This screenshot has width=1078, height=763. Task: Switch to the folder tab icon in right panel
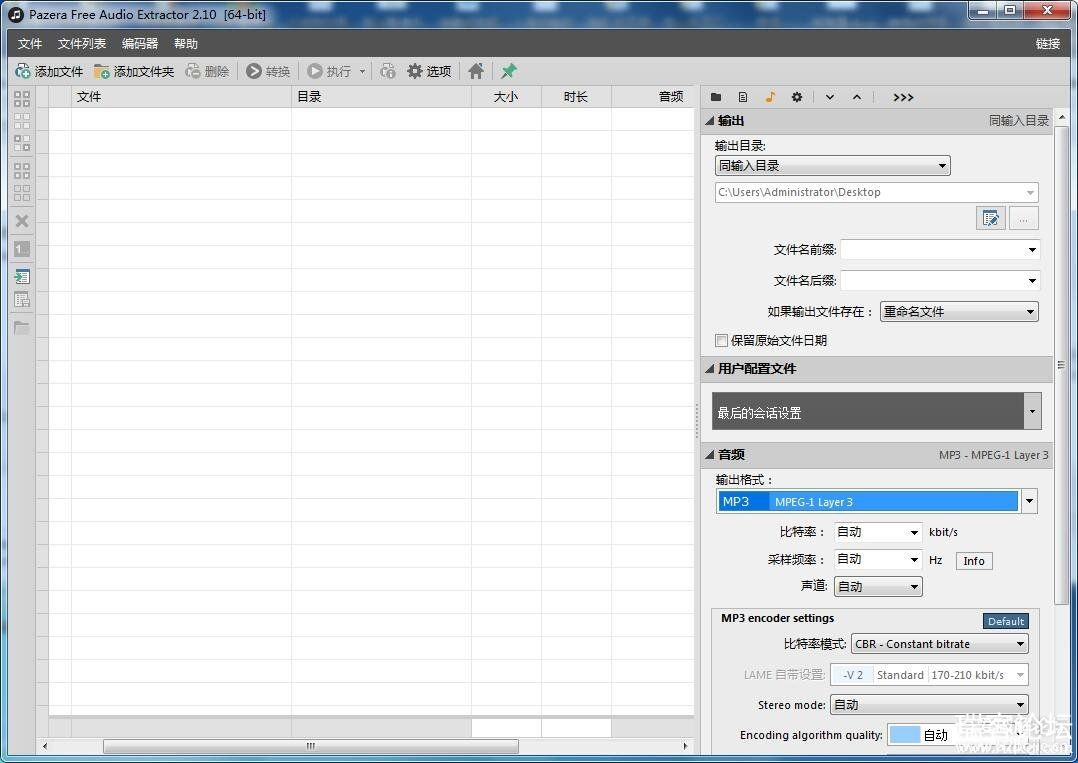tap(716, 98)
